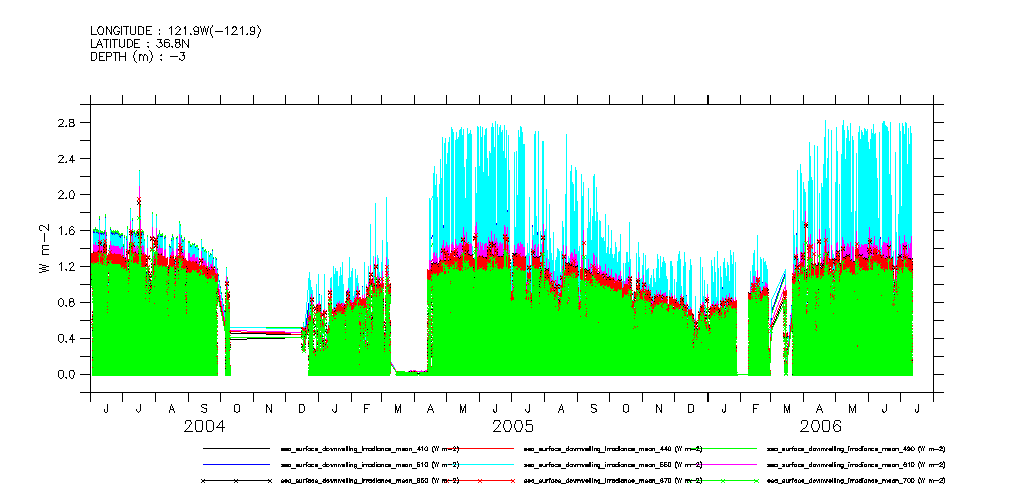Screen dimensions: 1009x504
Task: Click the 1.2 y-axis tick label
Action: (68, 267)
